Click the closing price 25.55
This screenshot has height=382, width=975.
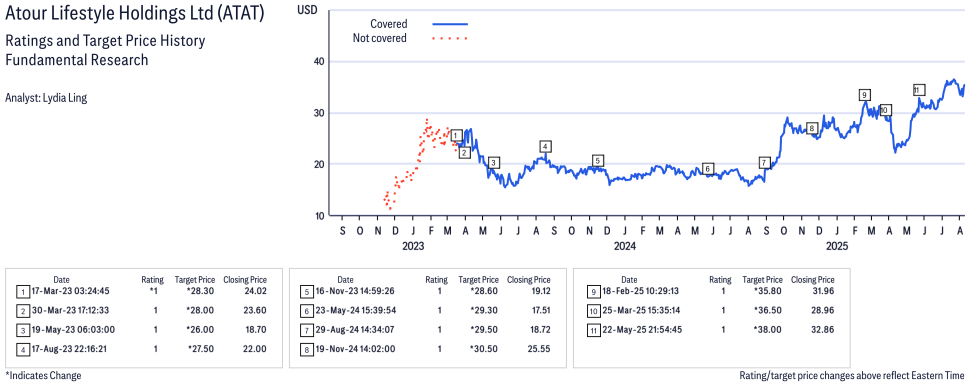(539, 349)
